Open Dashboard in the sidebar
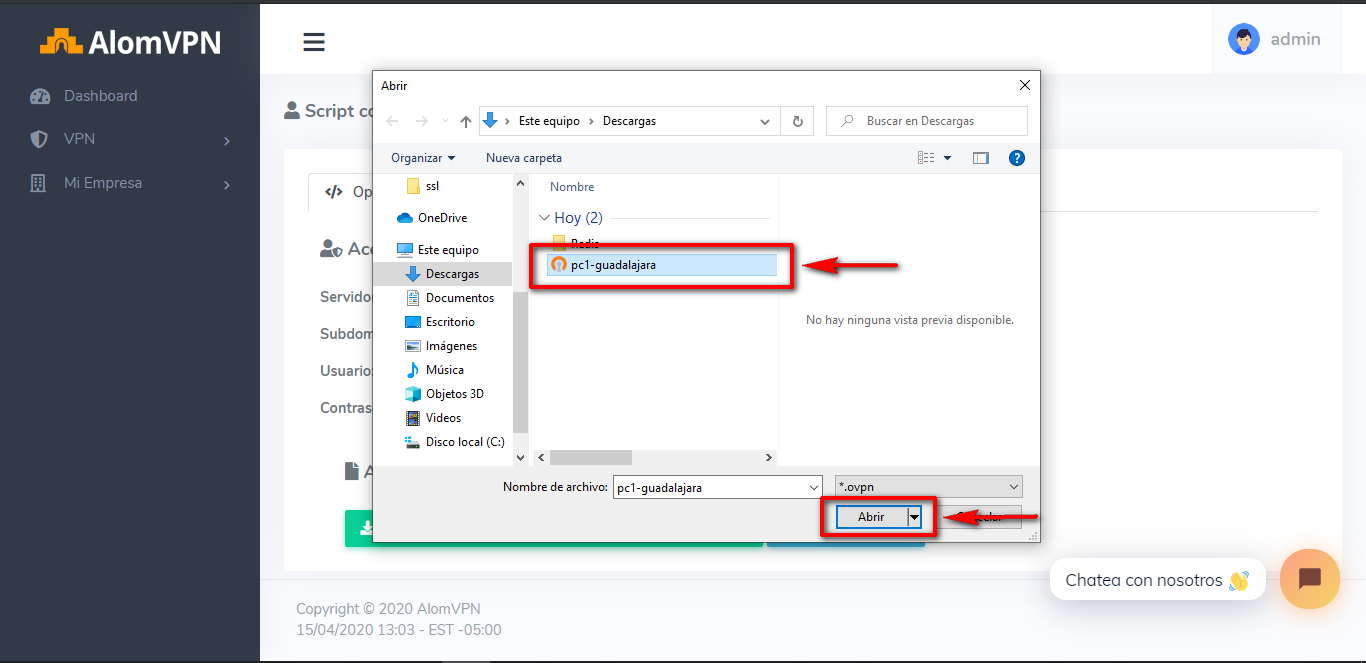1366x663 pixels. (100, 96)
